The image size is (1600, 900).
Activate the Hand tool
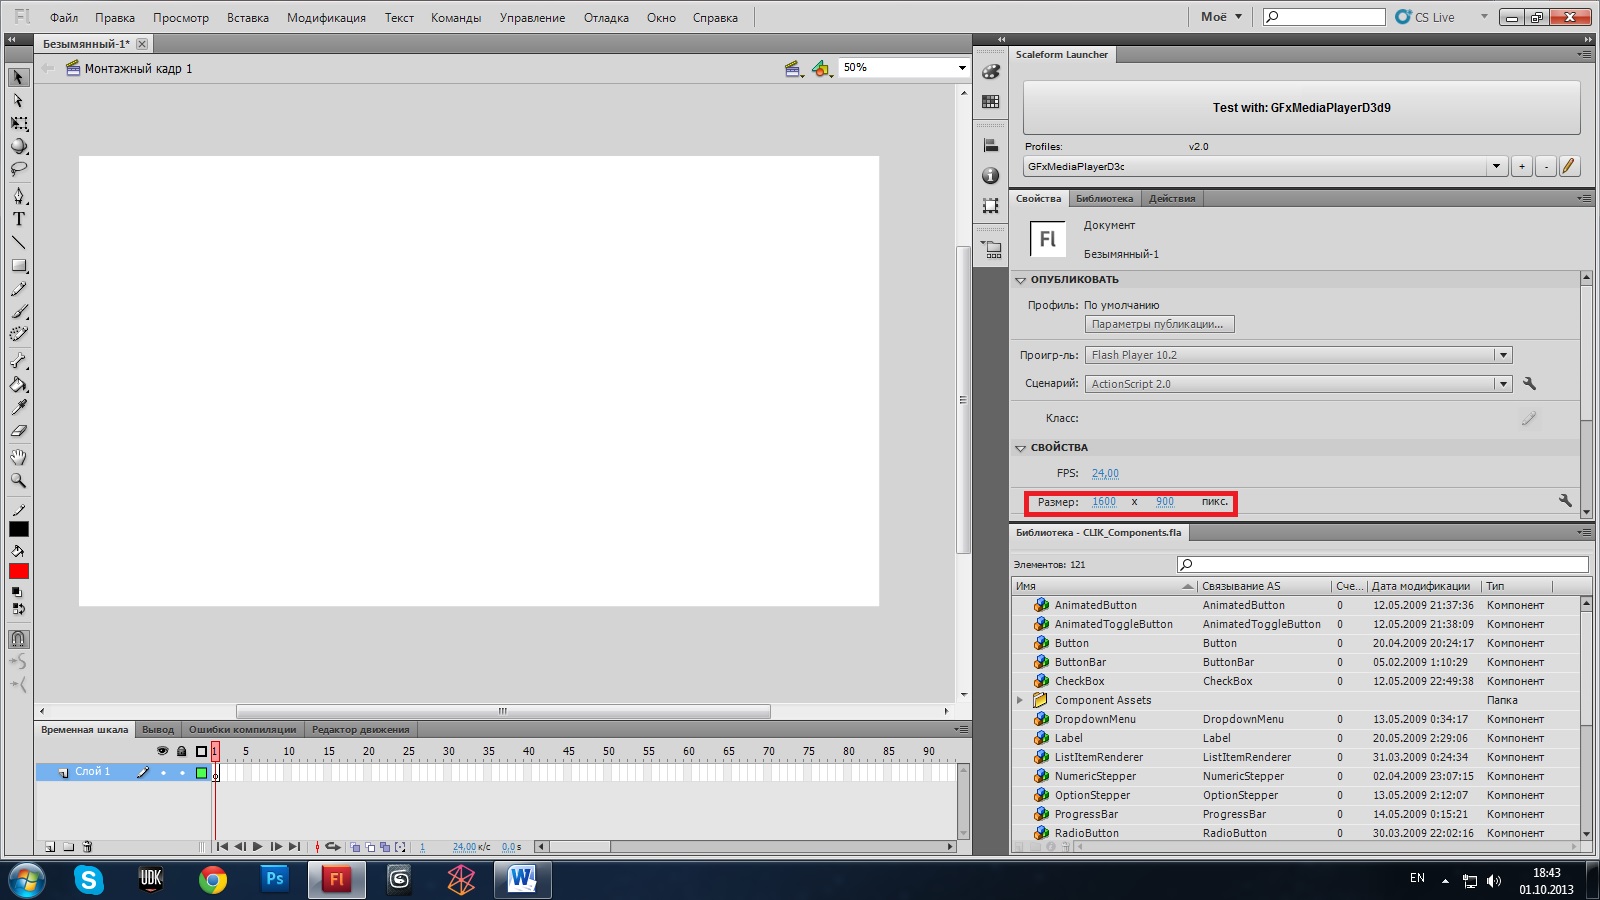click(x=18, y=457)
